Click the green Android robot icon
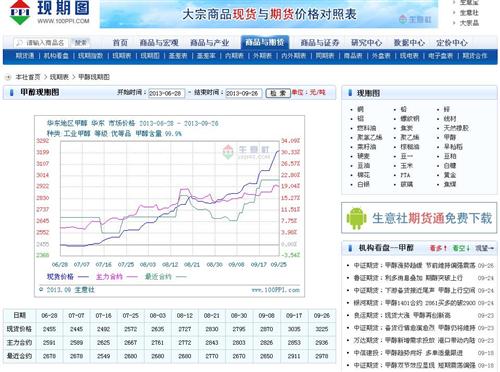Image resolution: width=500 pixels, height=372 pixels. [x=356, y=218]
